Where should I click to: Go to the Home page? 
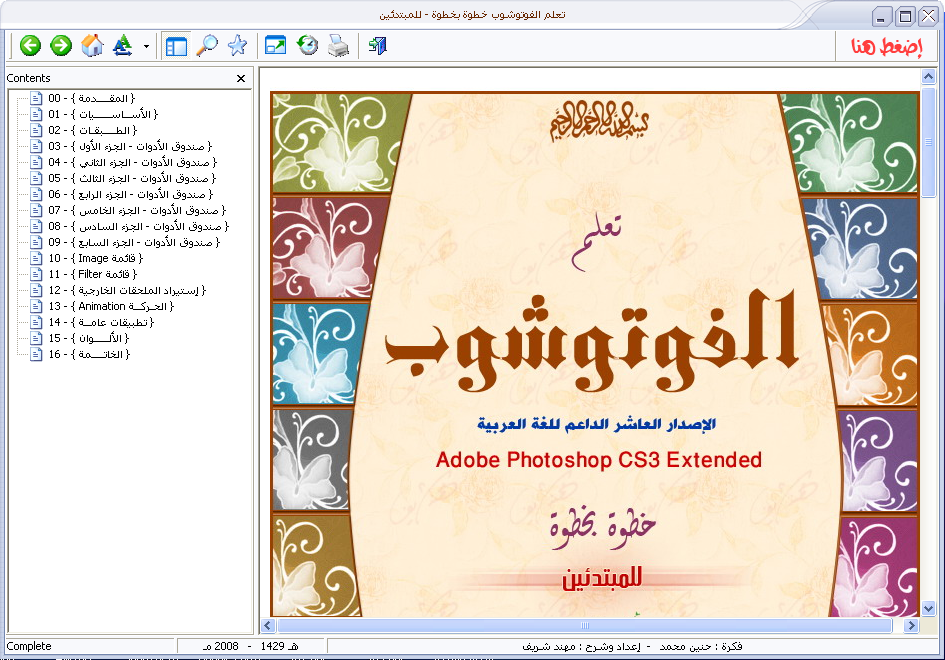click(x=92, y=45)
